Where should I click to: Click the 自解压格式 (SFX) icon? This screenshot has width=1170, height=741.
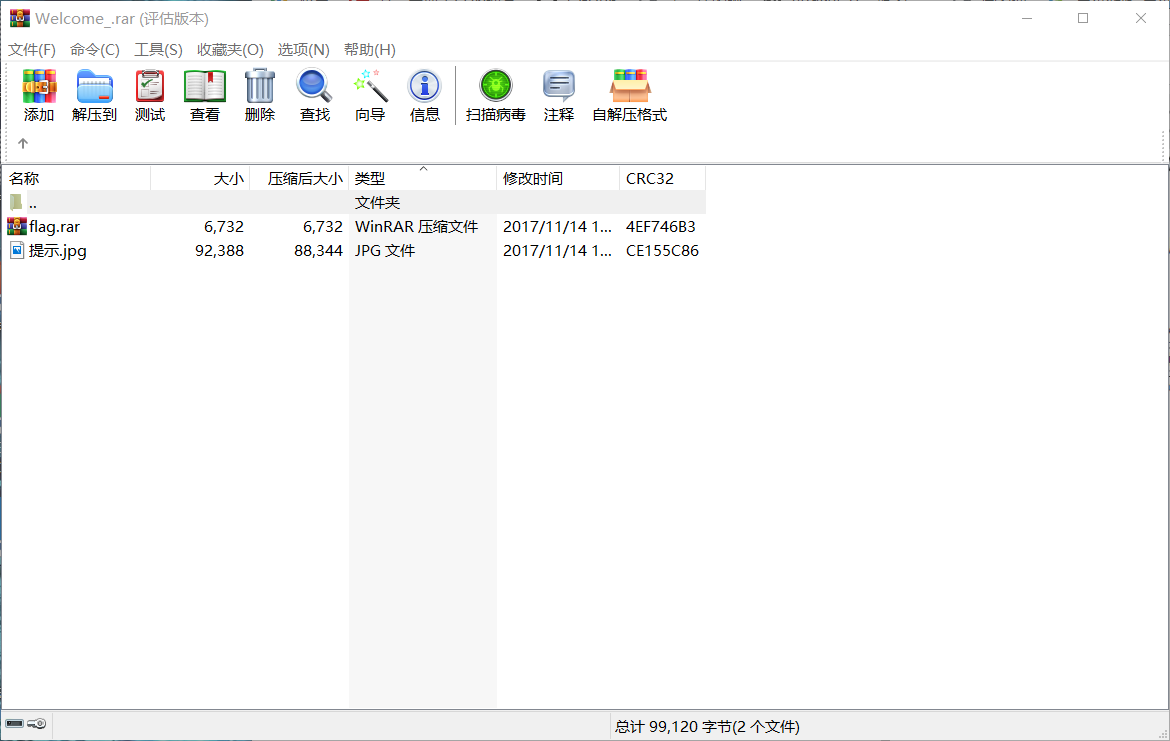pyautogui.click(x=630, y=87)
